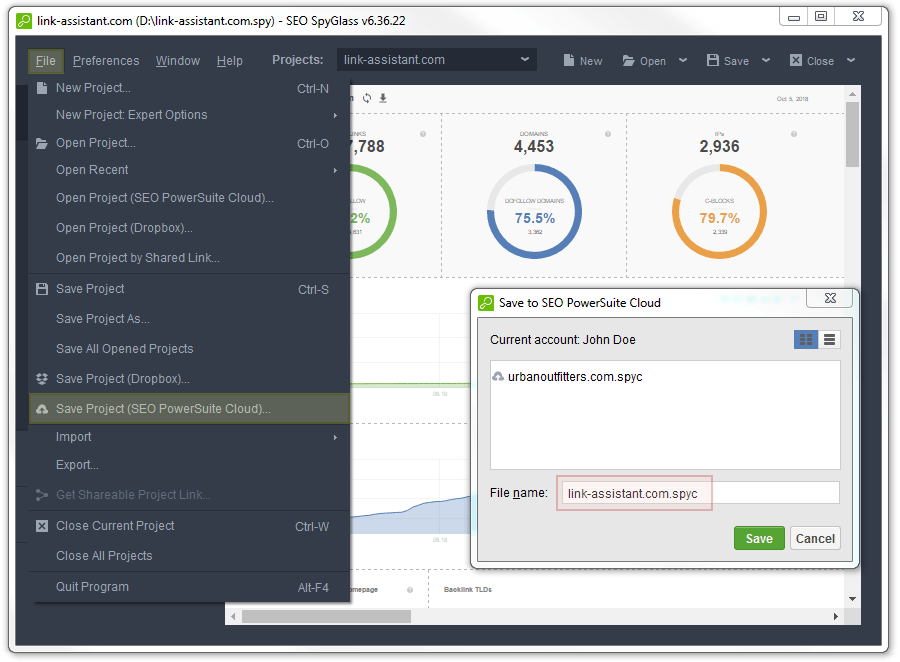The image size is (900, 662).
Task: Click the green Save button in the dialog
Action: tap(759, 539)
